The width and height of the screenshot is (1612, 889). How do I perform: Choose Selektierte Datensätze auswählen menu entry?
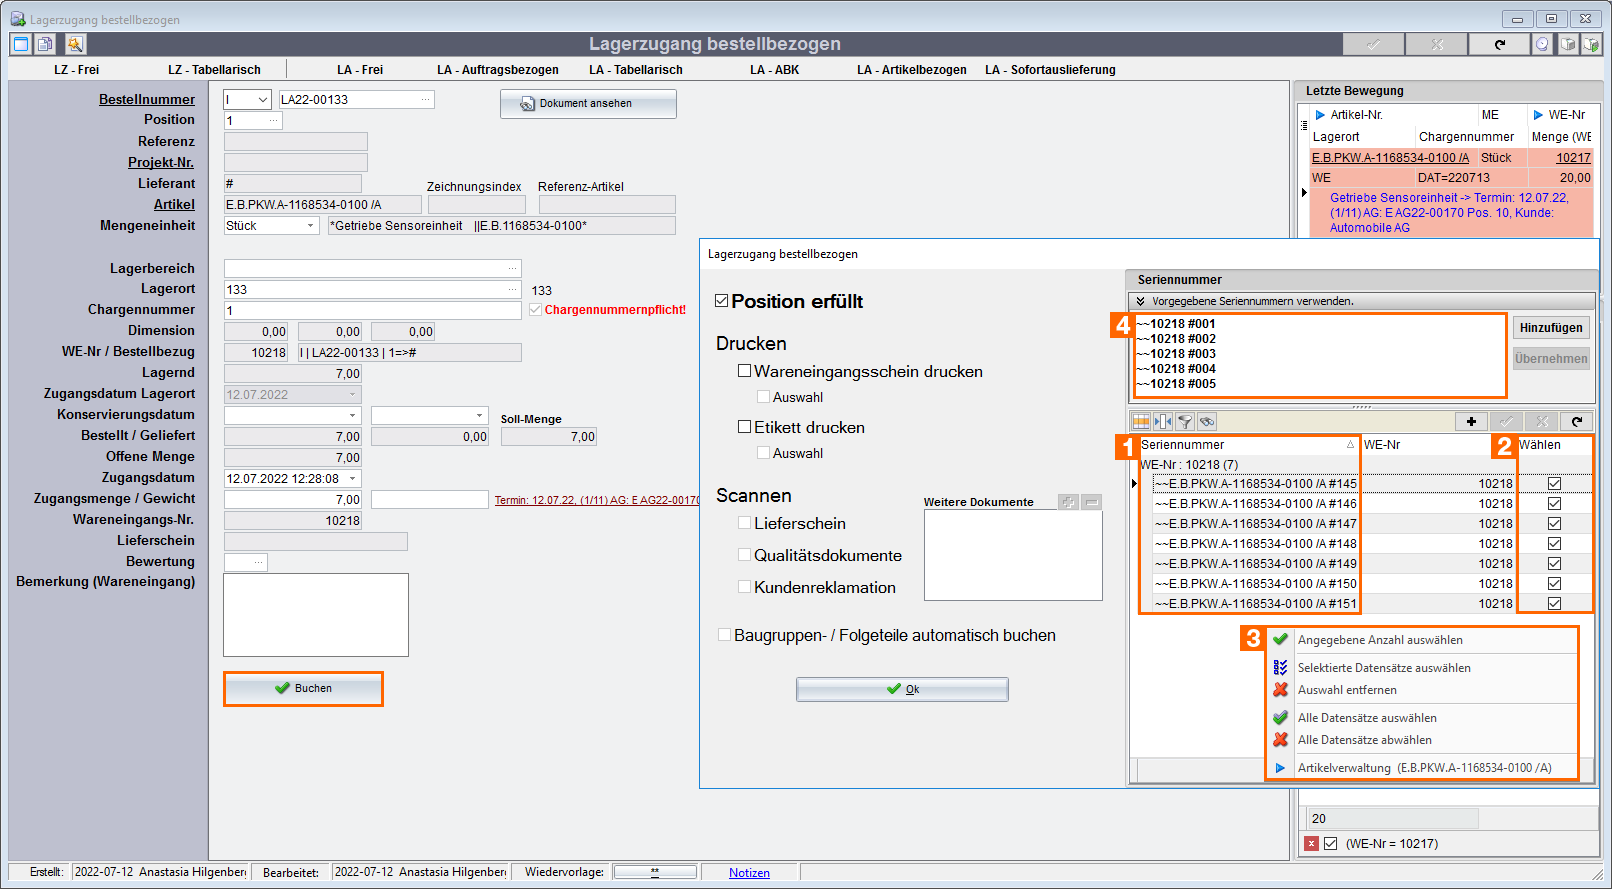click(1423, 668)
